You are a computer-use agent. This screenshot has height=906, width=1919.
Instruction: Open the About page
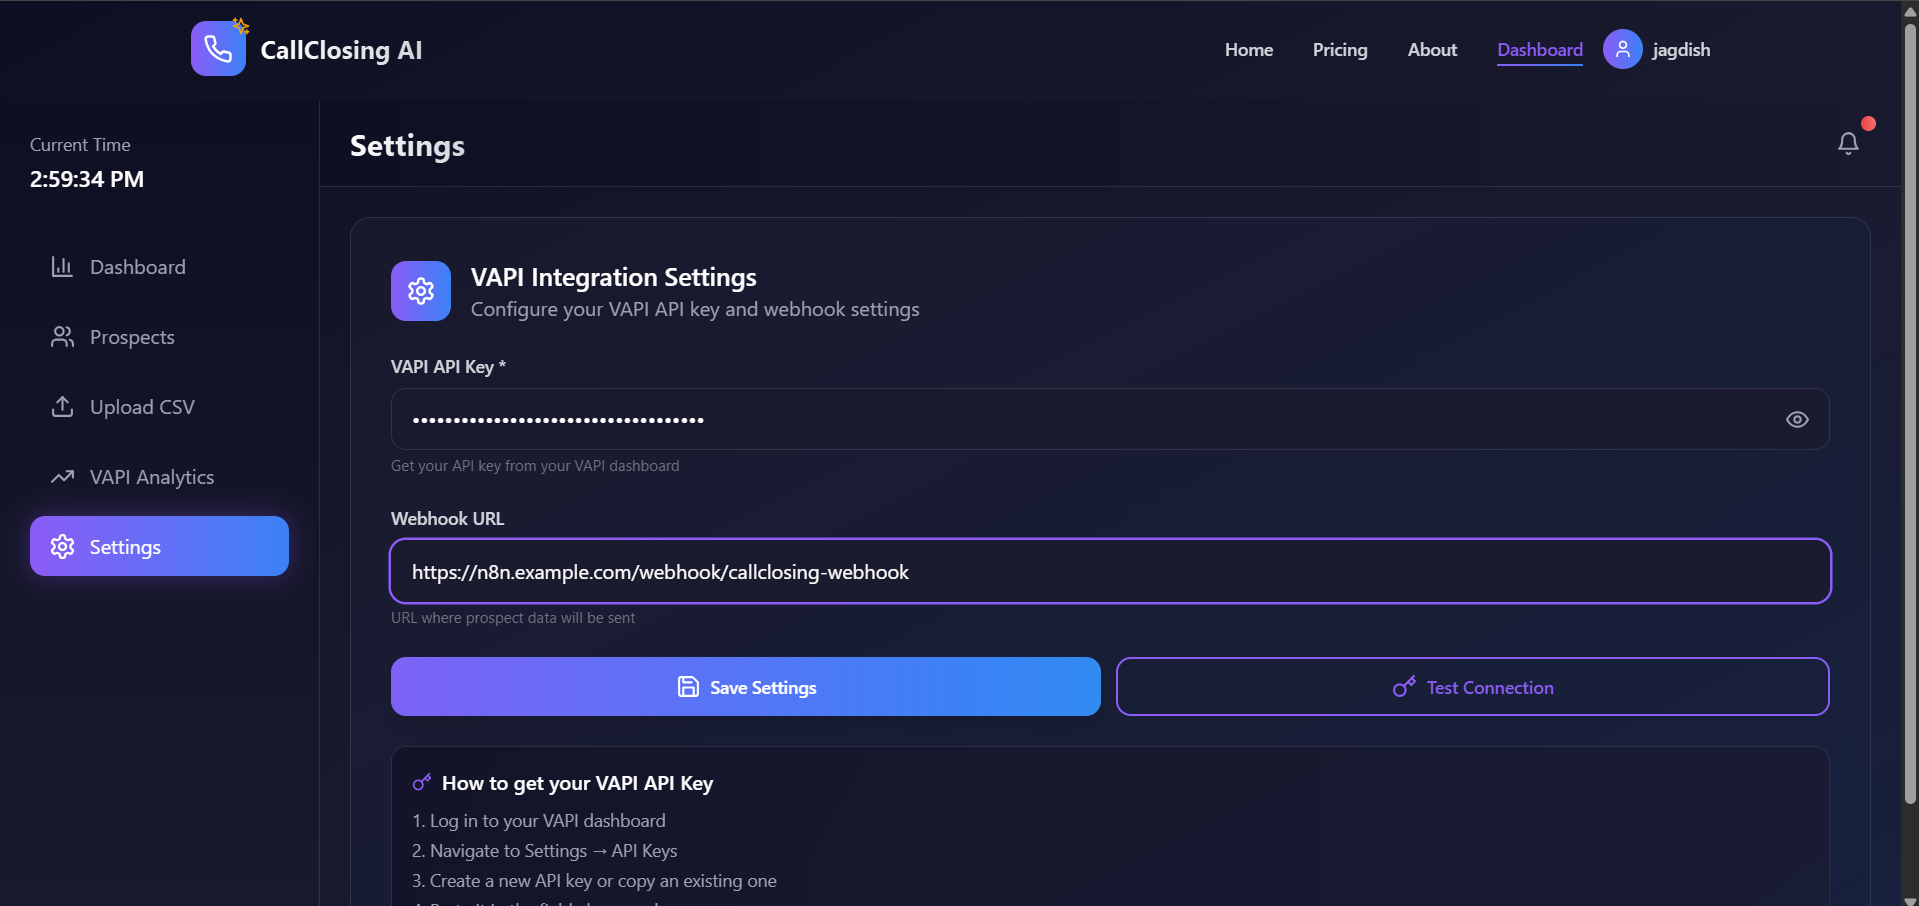coord(1432,50)
